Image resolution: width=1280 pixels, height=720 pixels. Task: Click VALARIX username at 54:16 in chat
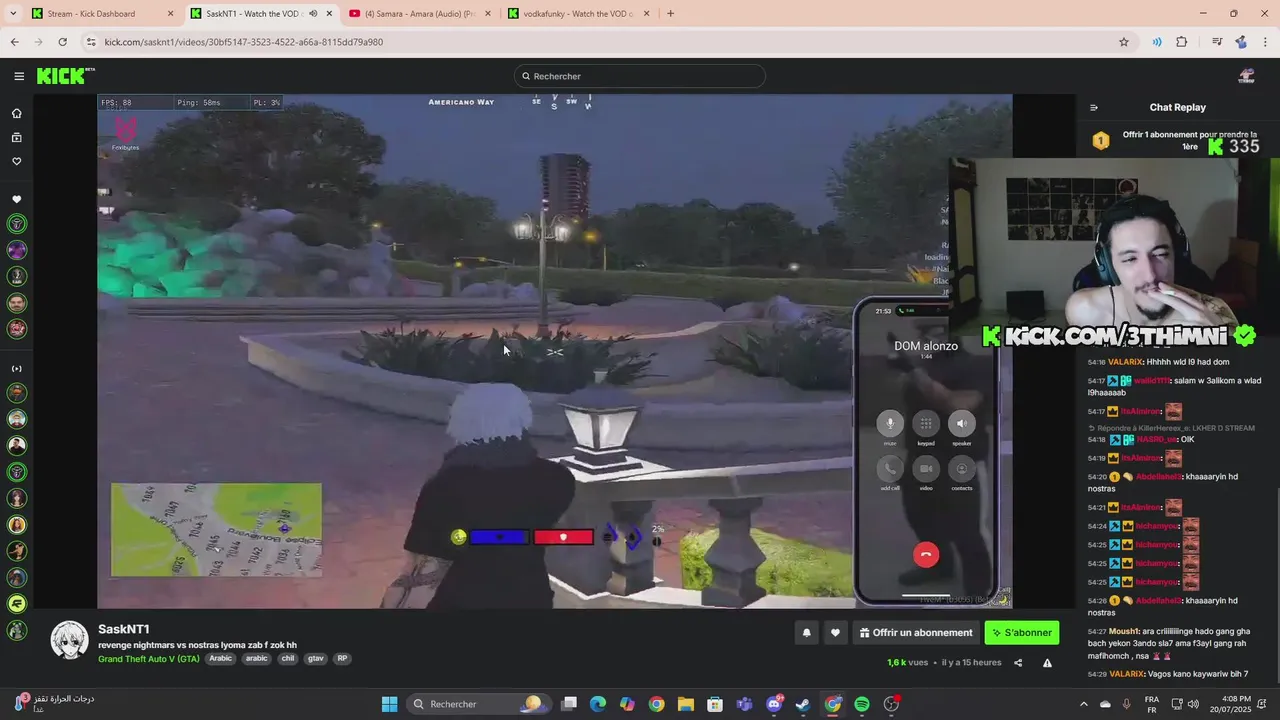[x=1125, y=362]
